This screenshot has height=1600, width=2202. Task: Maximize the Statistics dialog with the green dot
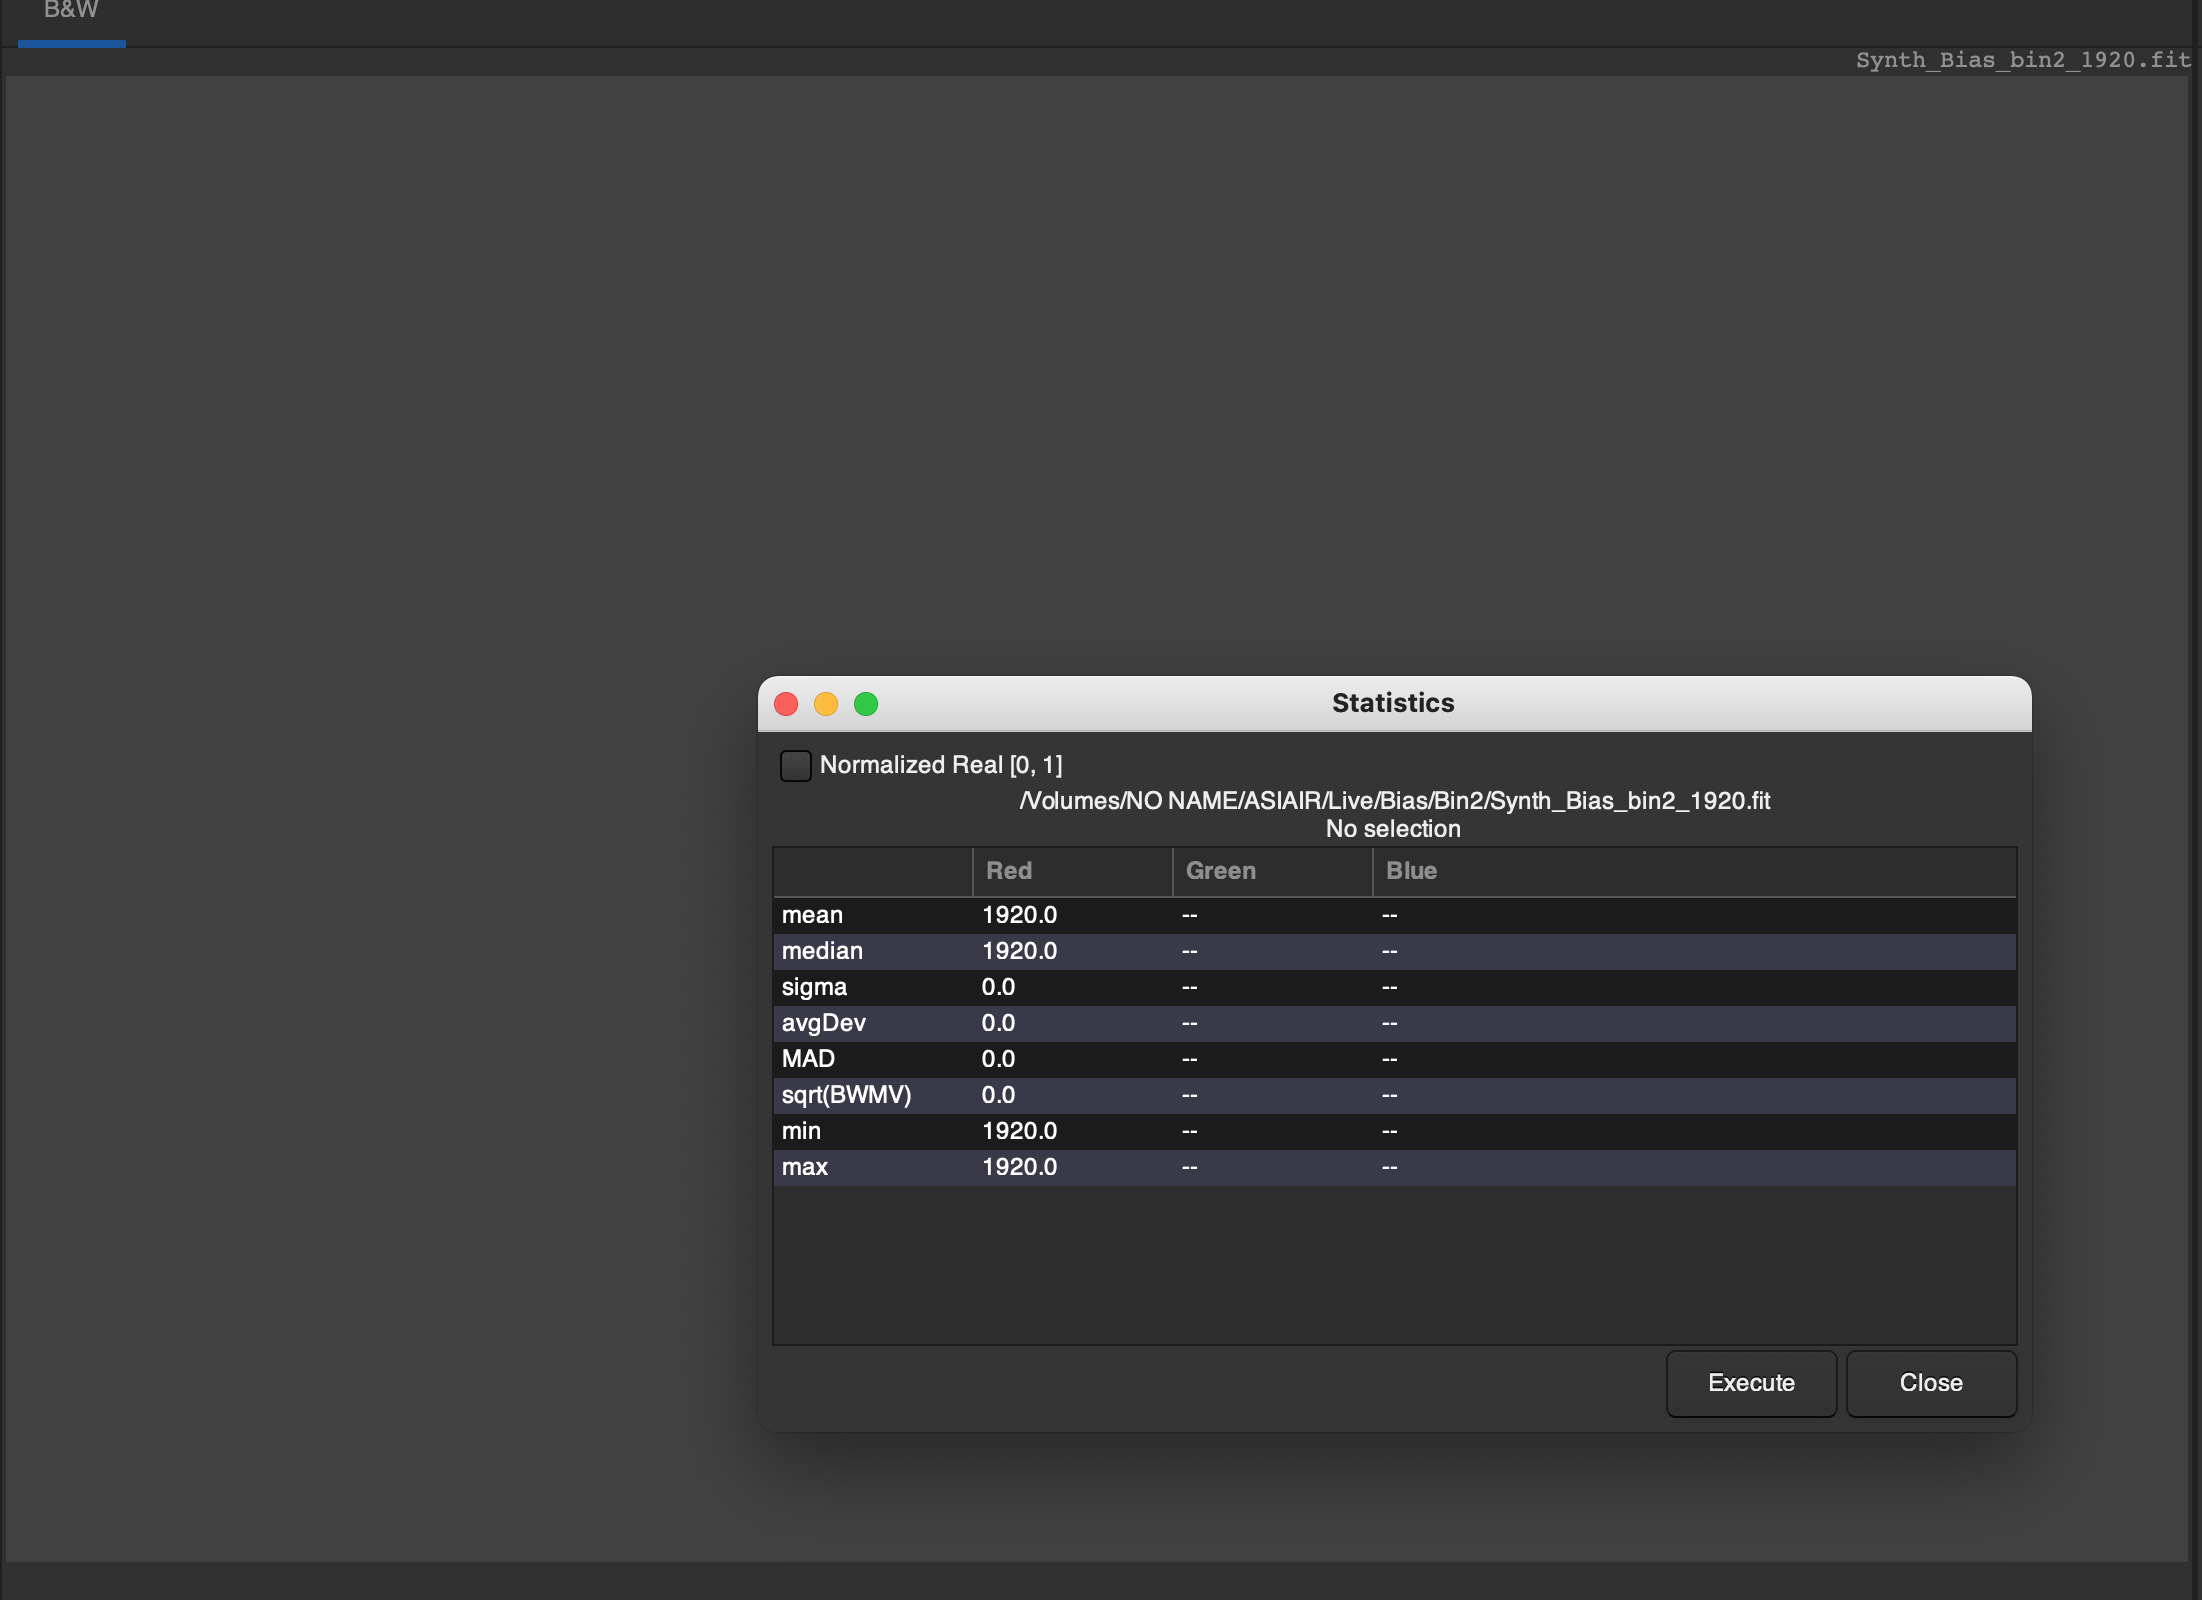coord(866,704)
